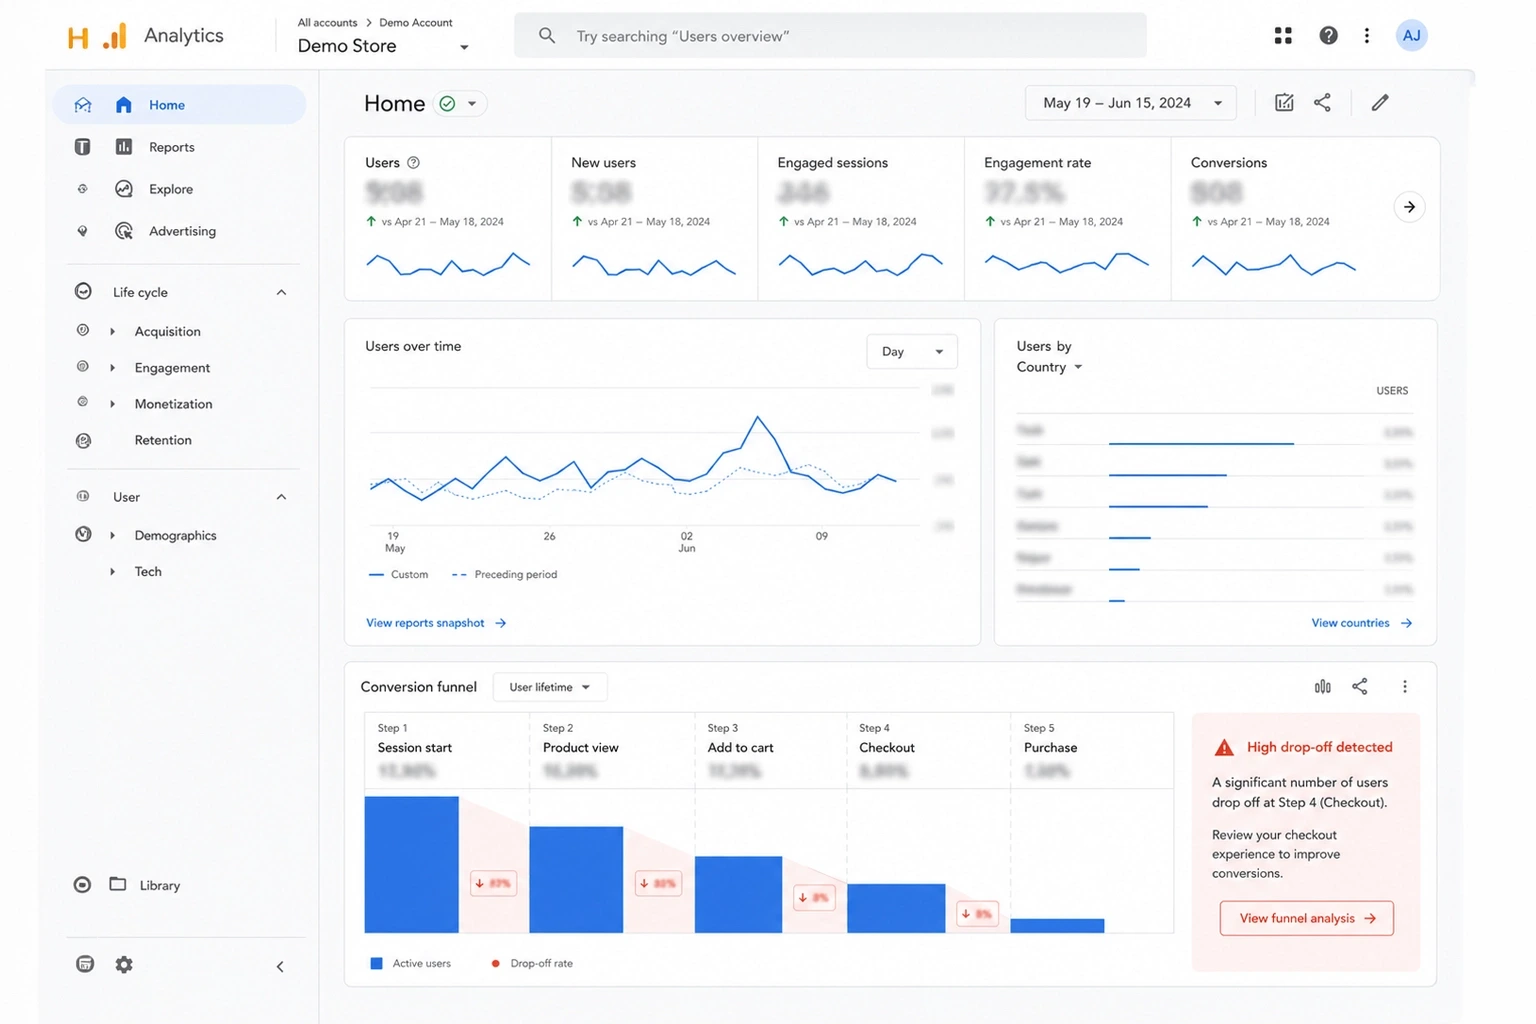Click the next arrow on metrics cards

coord(1409,207)
